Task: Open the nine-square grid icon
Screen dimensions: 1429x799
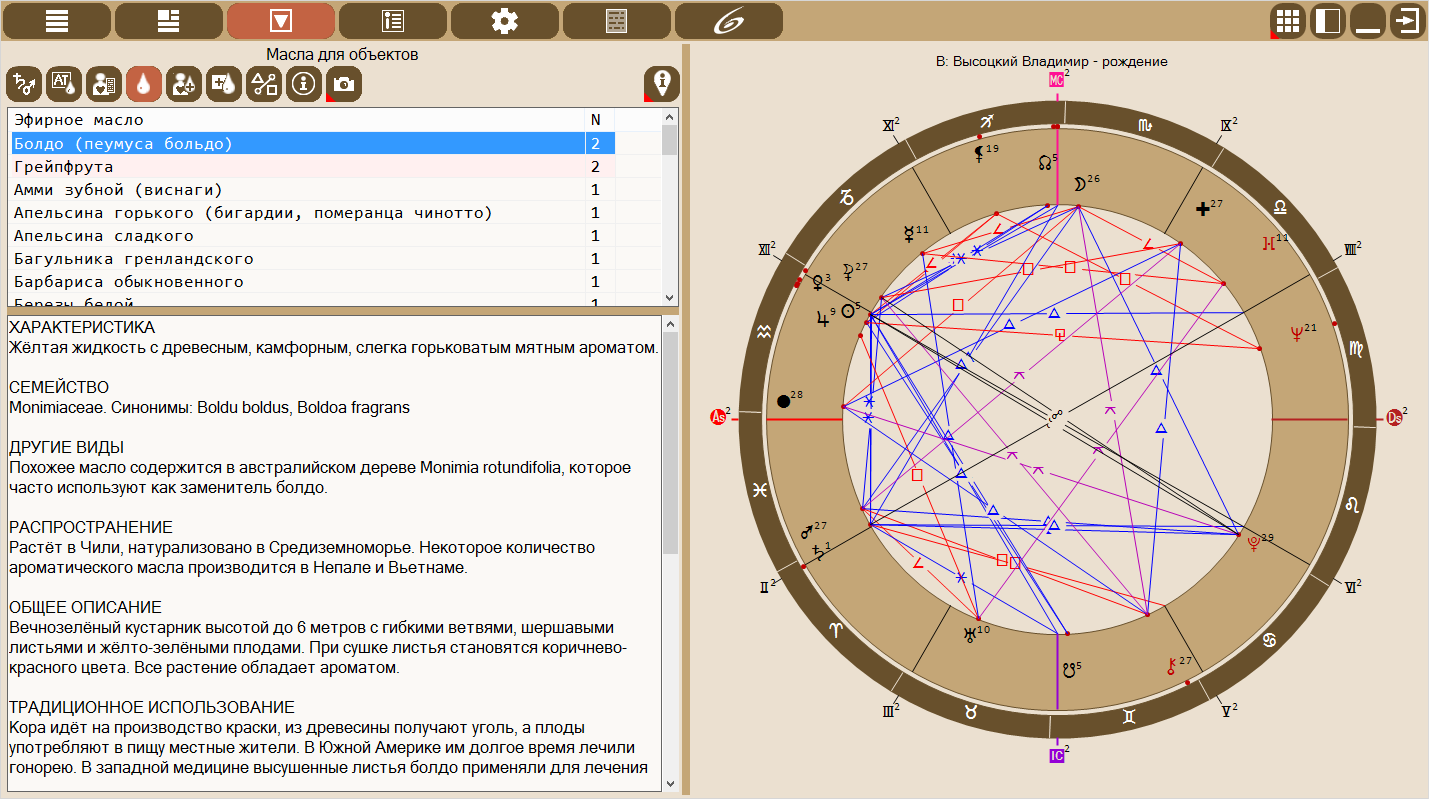Action: click(x=1288, y=21)
